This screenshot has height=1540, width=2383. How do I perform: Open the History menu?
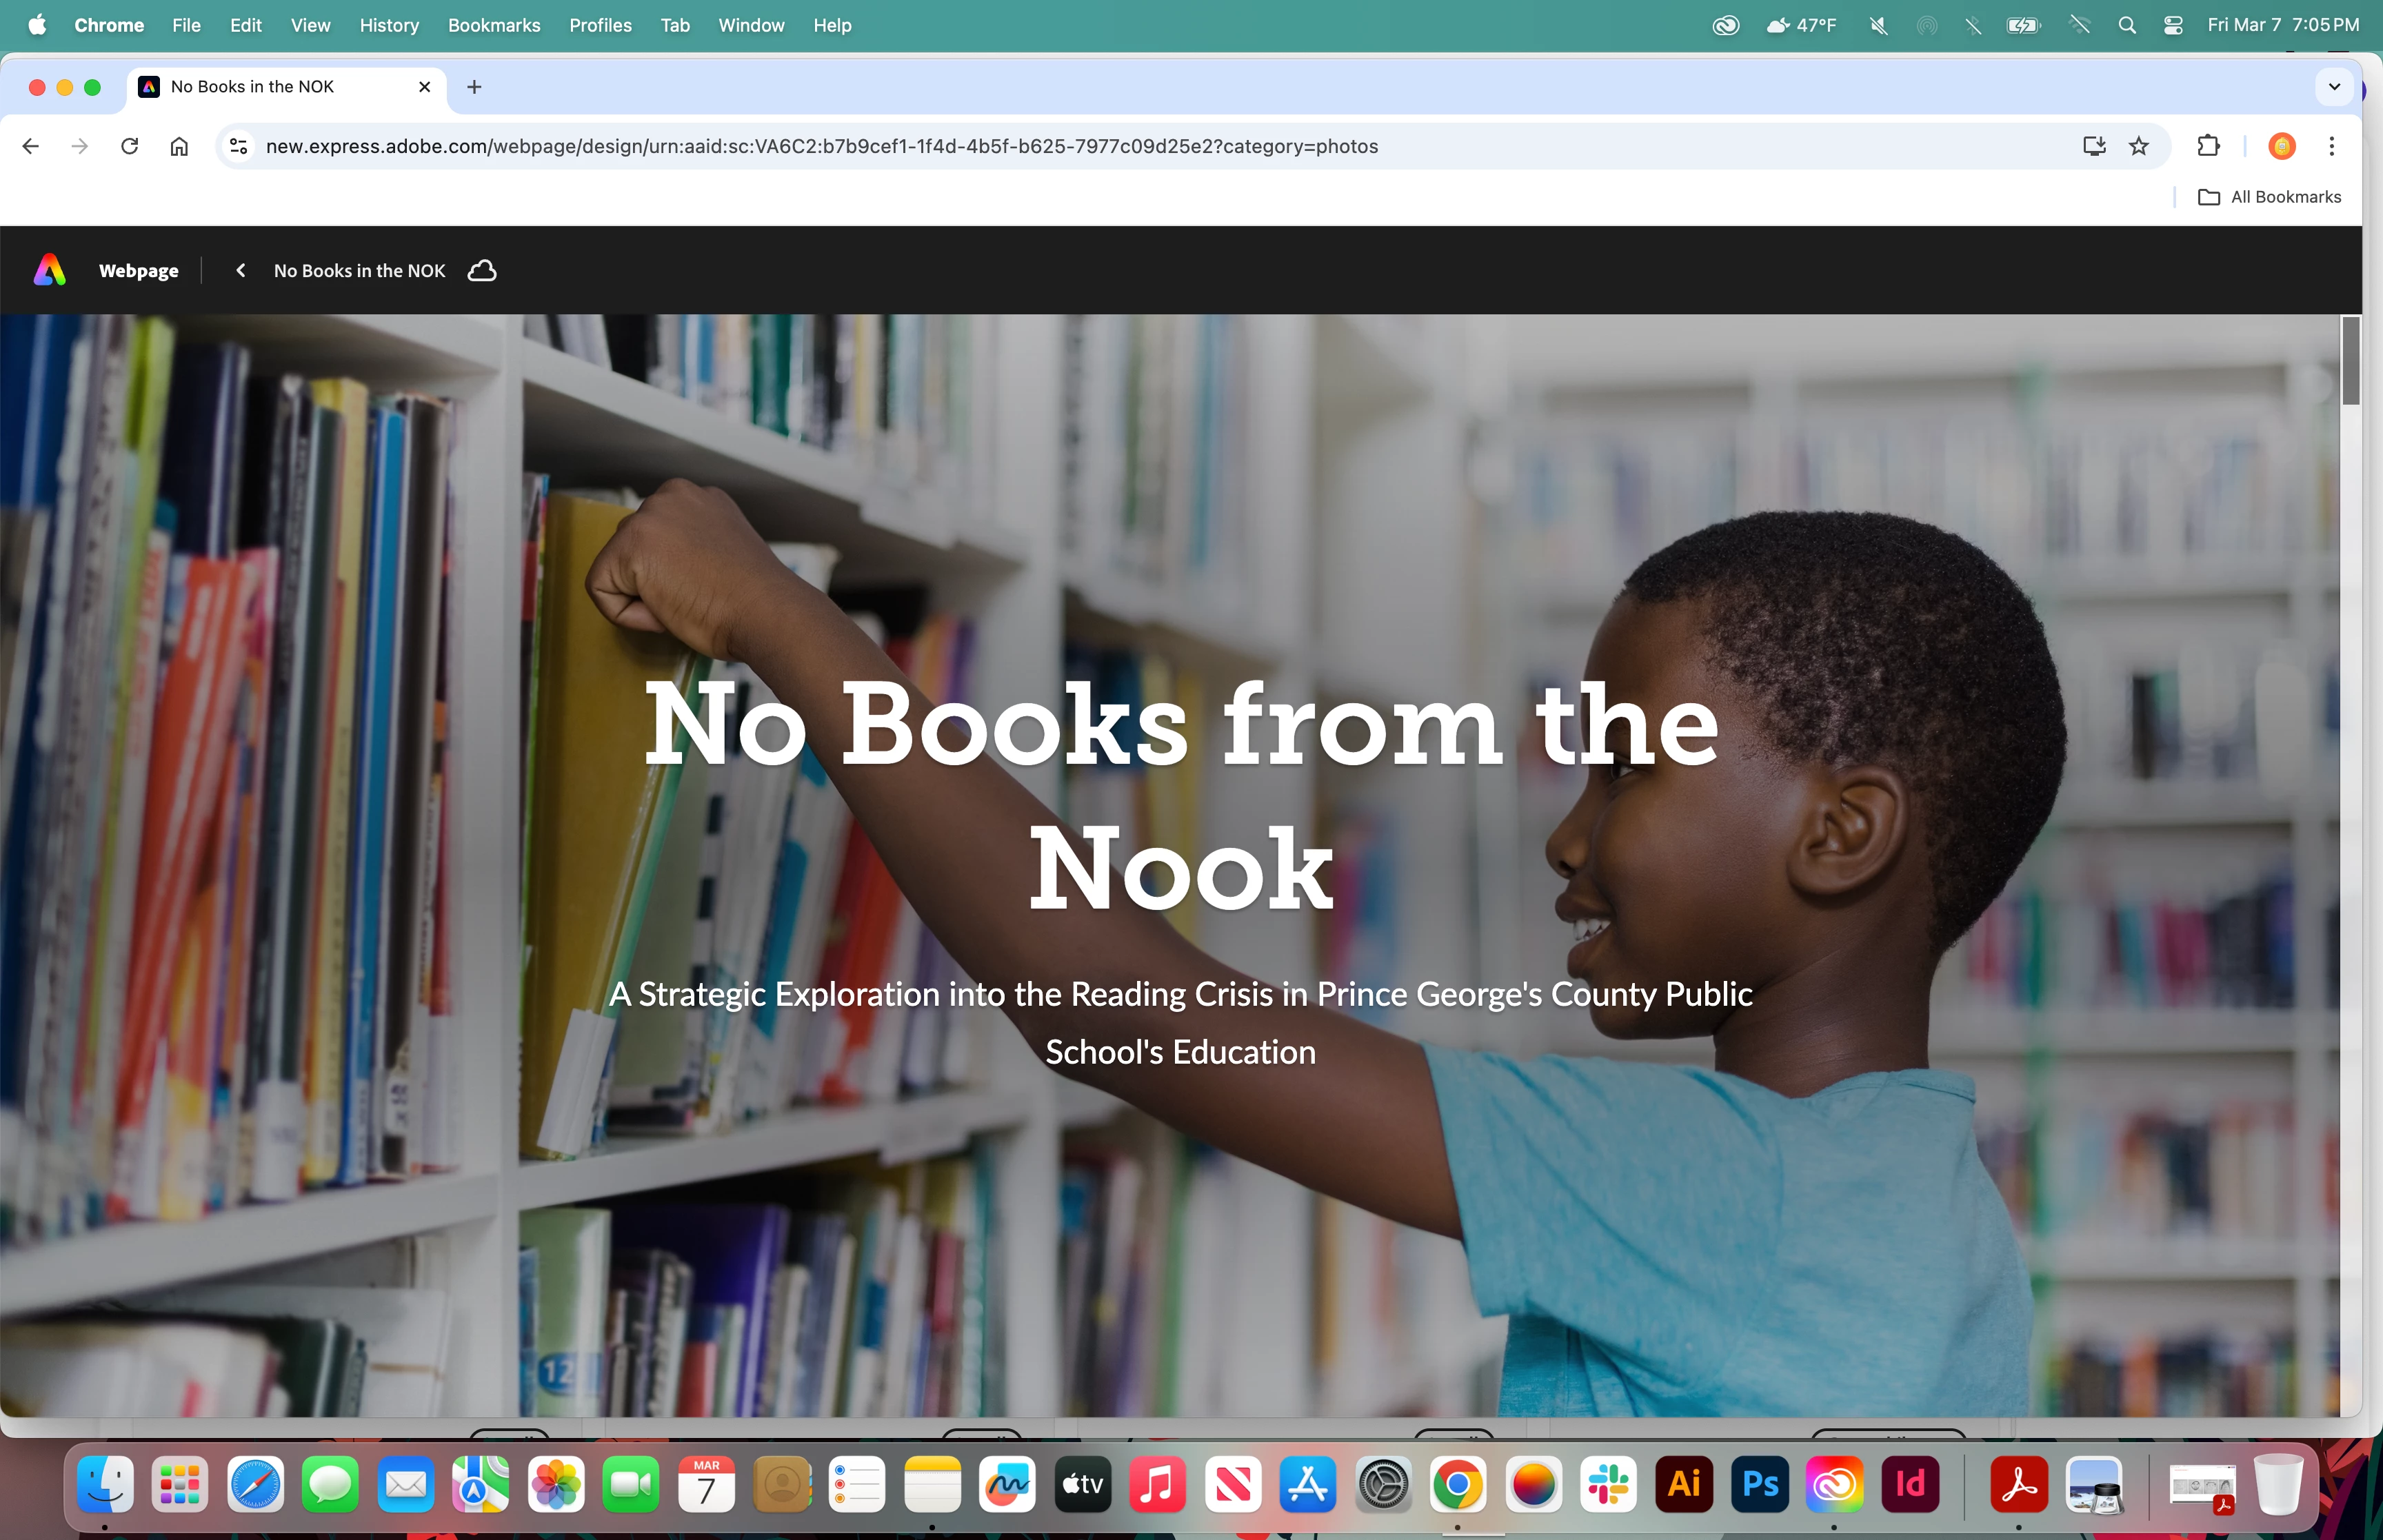389,25
